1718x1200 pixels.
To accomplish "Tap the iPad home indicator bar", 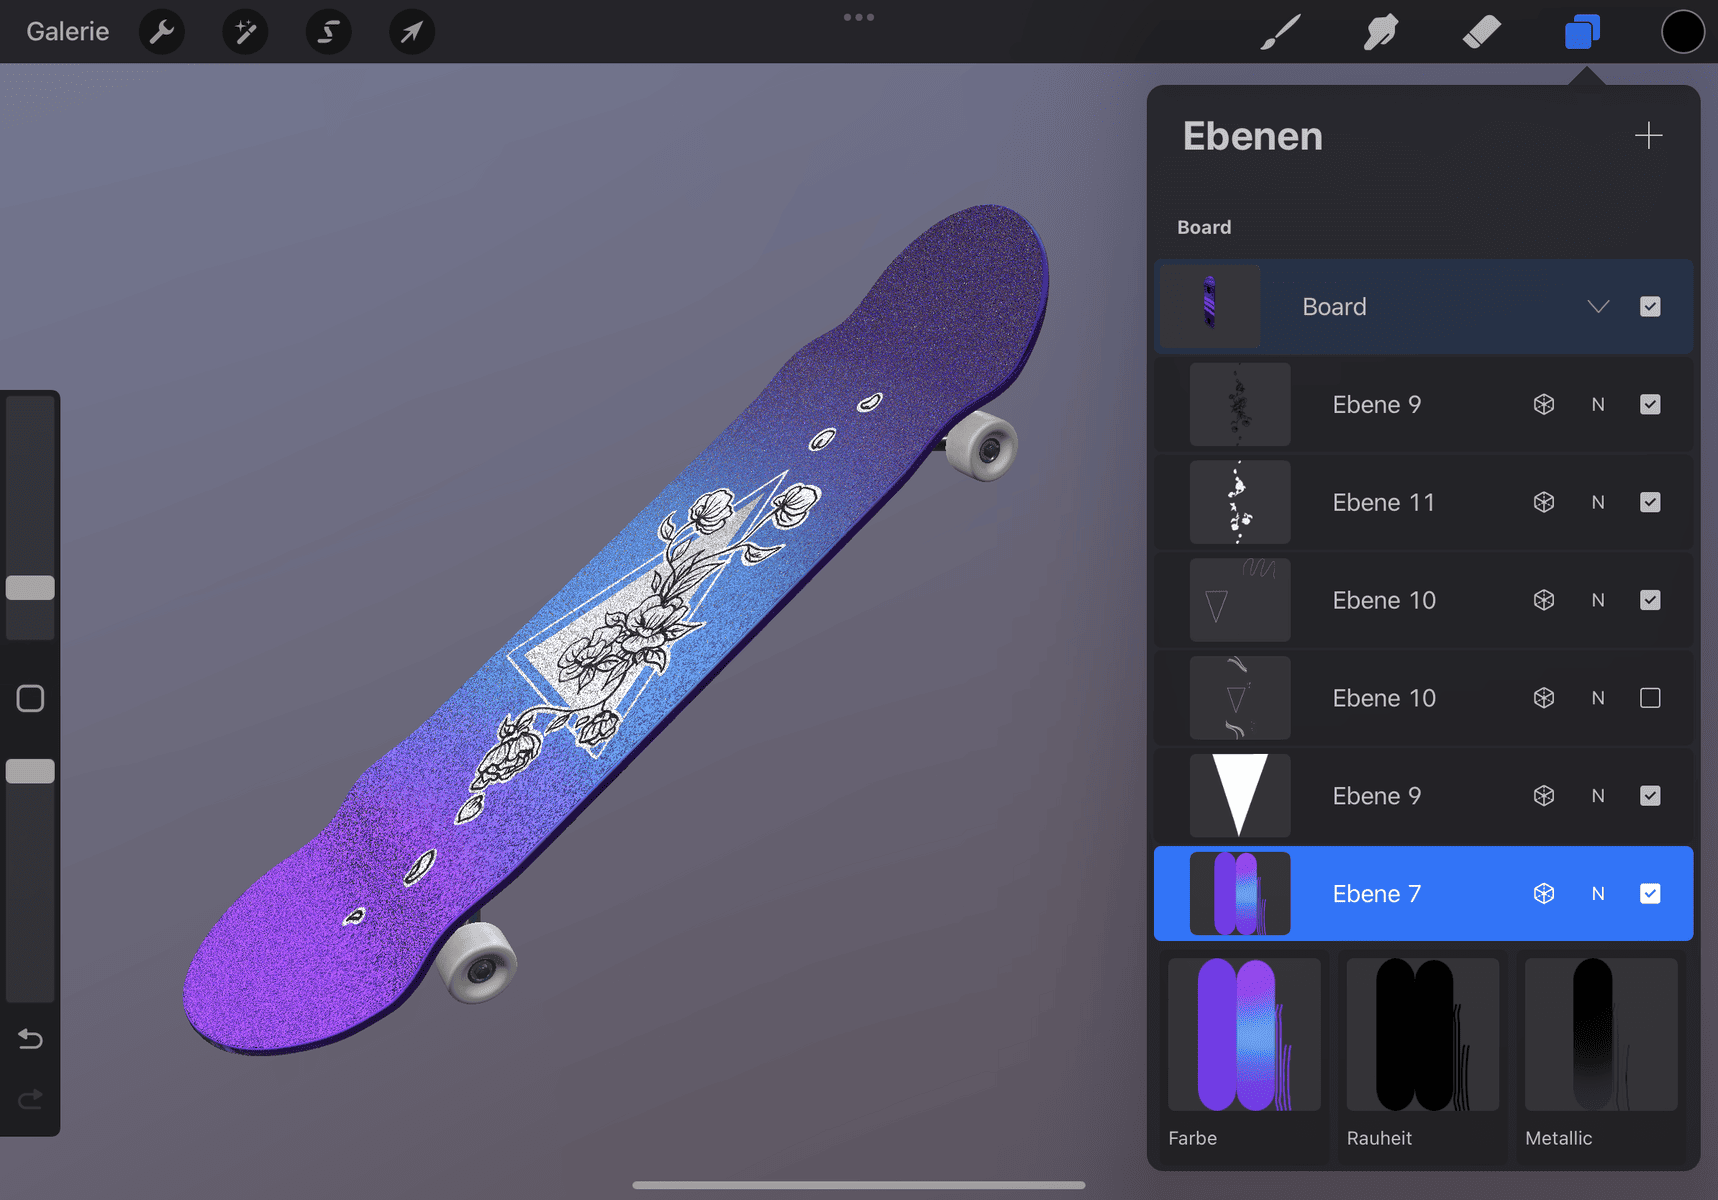I will (x=859, y=1185).
